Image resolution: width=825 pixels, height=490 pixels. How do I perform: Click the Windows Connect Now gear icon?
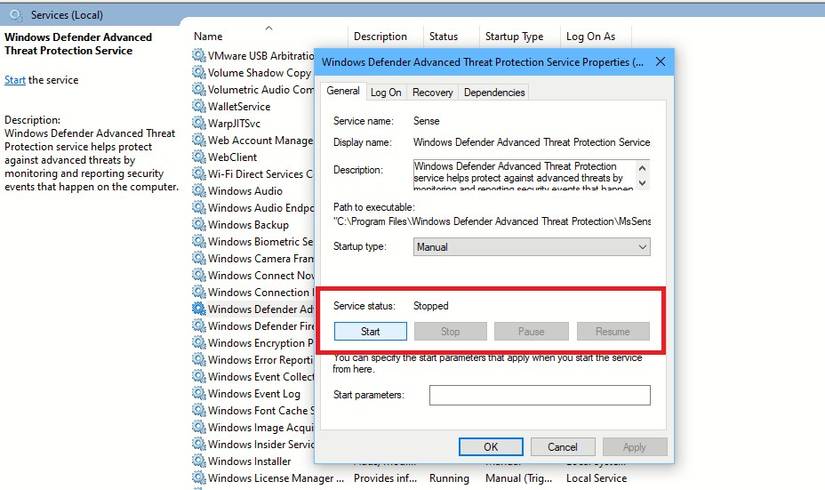tap(199, 275)
